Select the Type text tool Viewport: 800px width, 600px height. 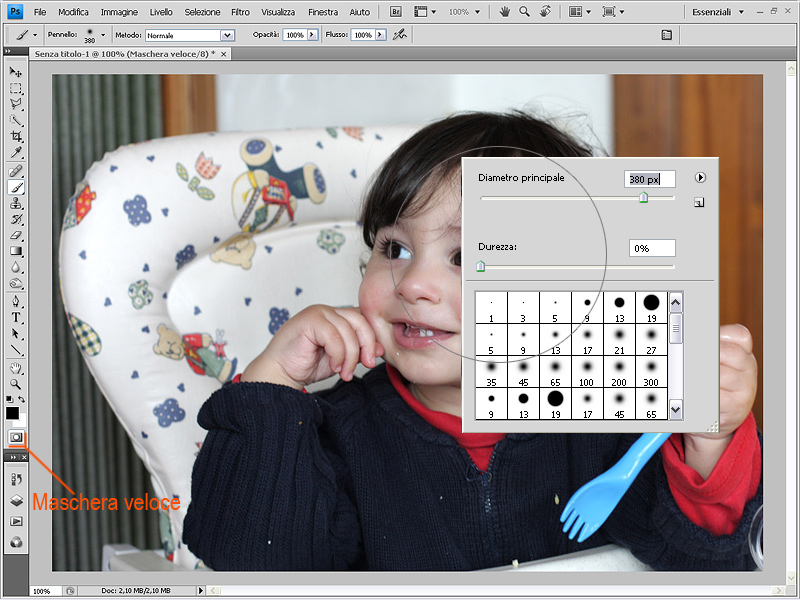point(16,317)
